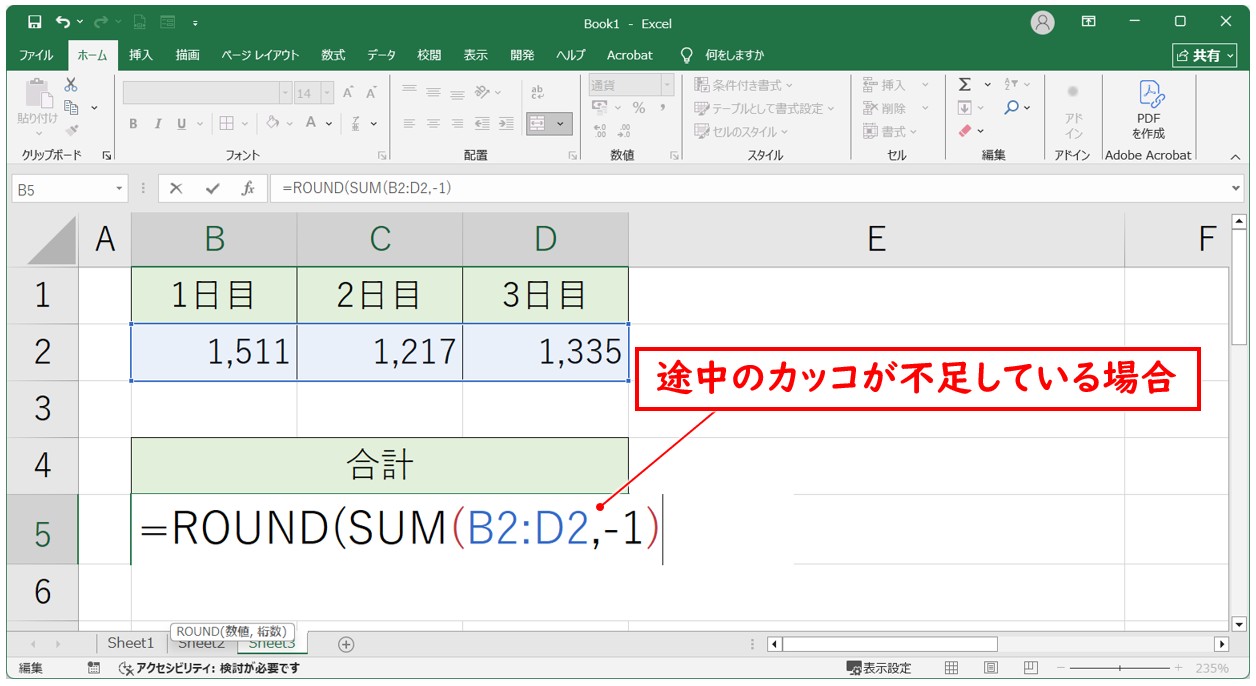
Task: Click the 表示設定 display settings button
Action: (x=879, y=668)
